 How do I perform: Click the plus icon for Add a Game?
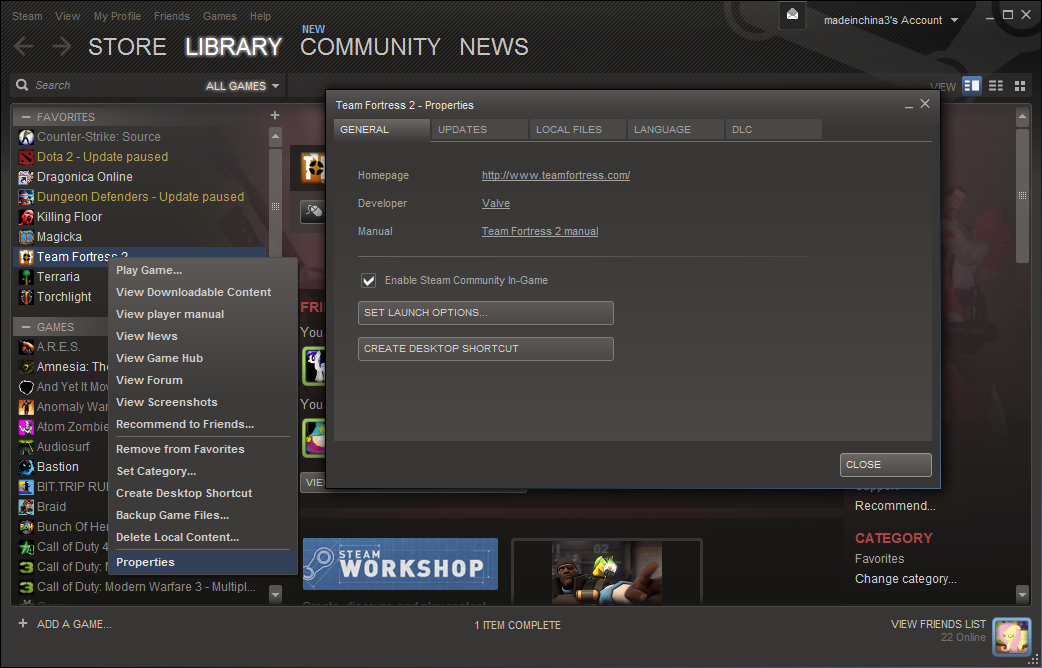click(23, 623)
